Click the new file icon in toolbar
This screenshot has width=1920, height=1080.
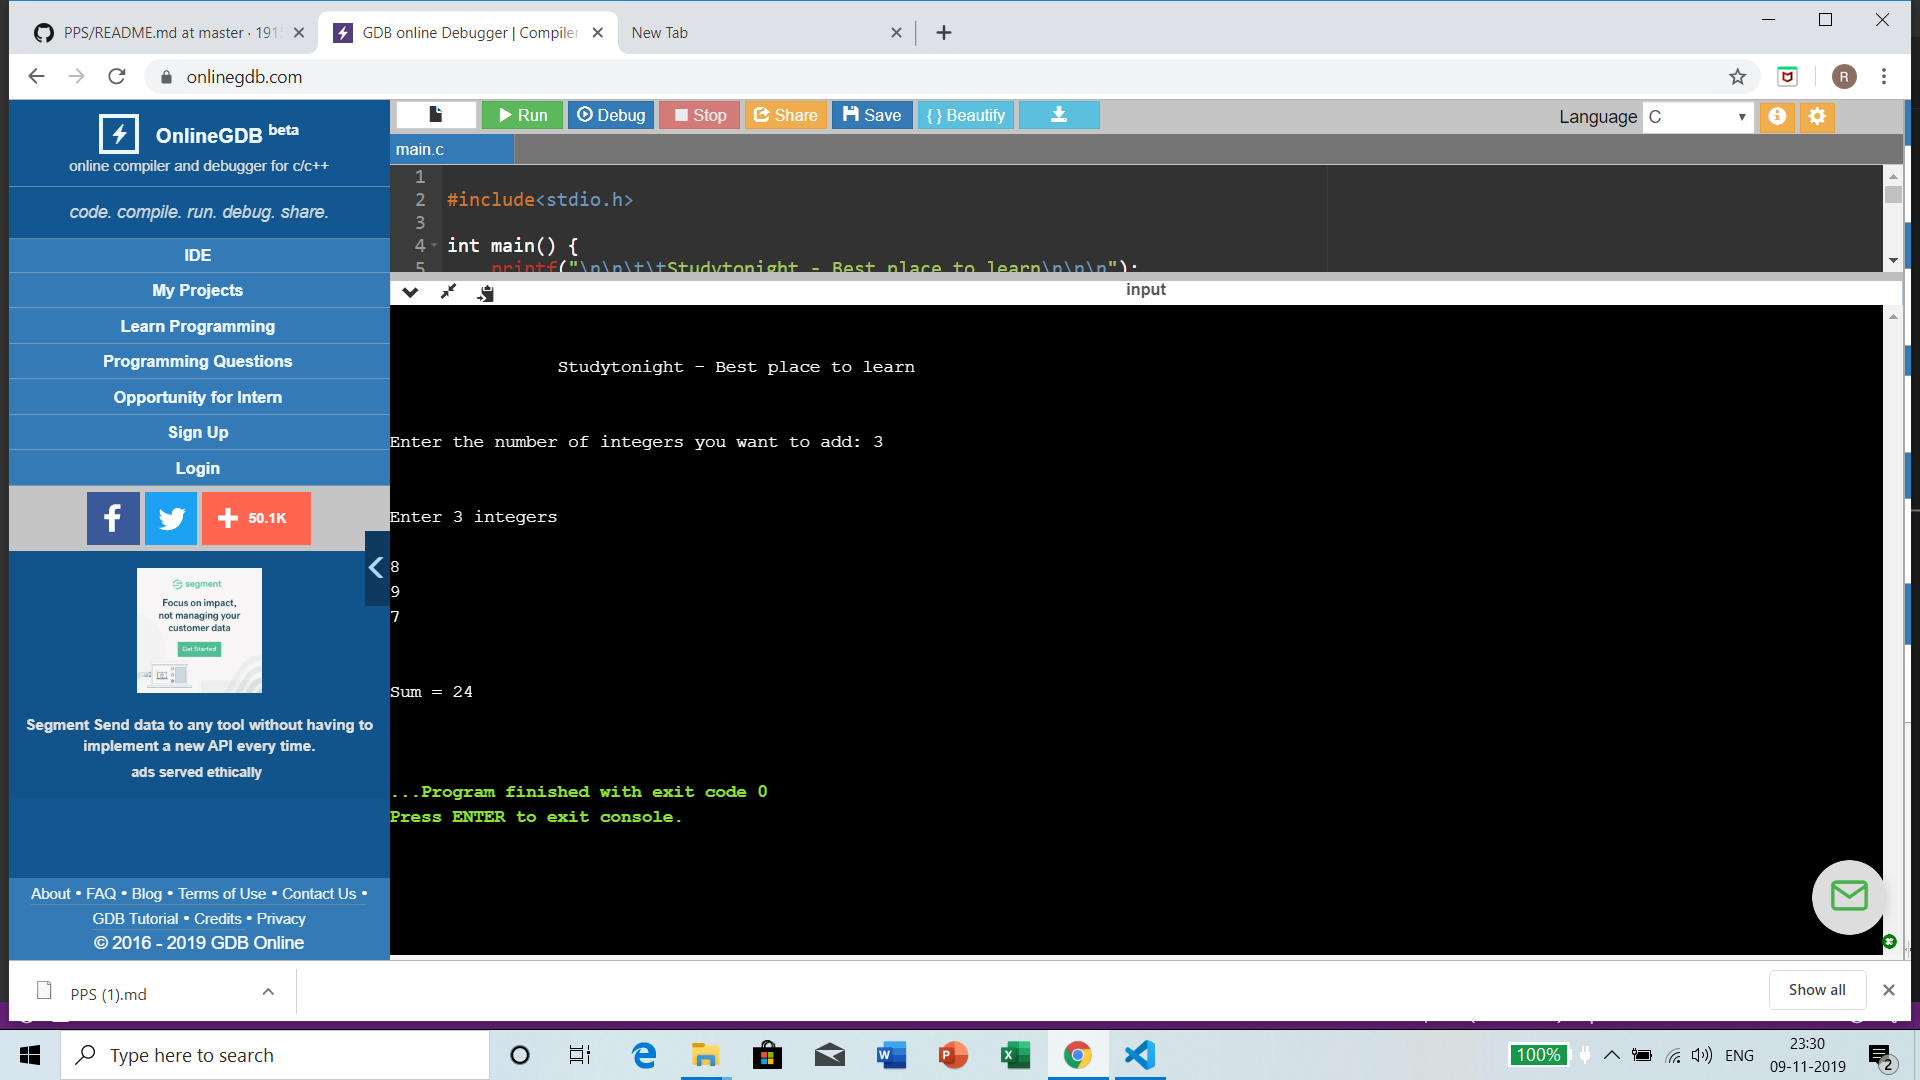436,115
